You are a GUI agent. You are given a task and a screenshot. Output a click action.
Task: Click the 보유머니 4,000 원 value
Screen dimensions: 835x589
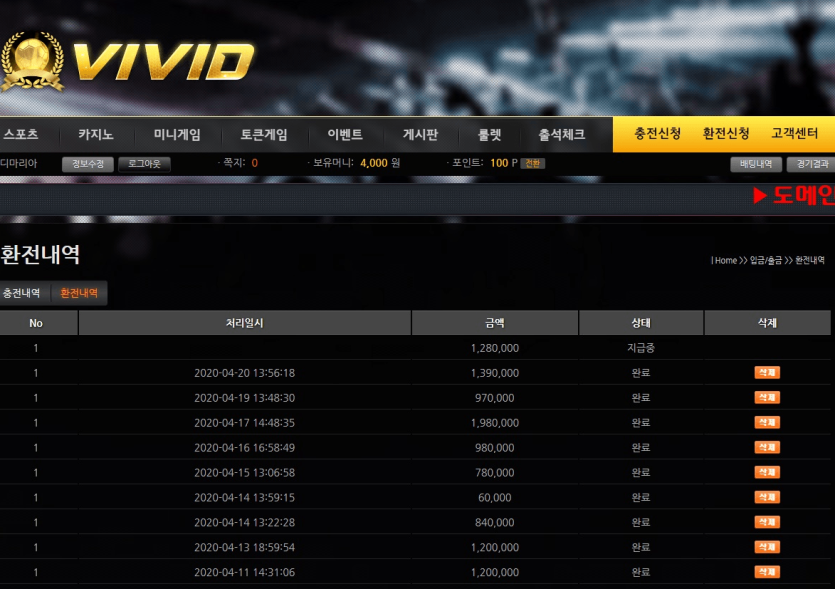380,163
